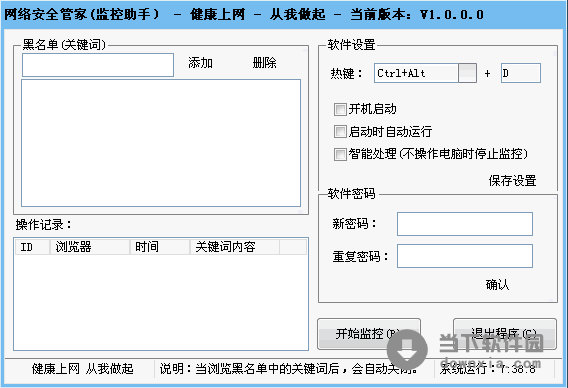Click the 热键 label
Image resolution: width=568 pixels, height=388 pixels.
(346, 74)
